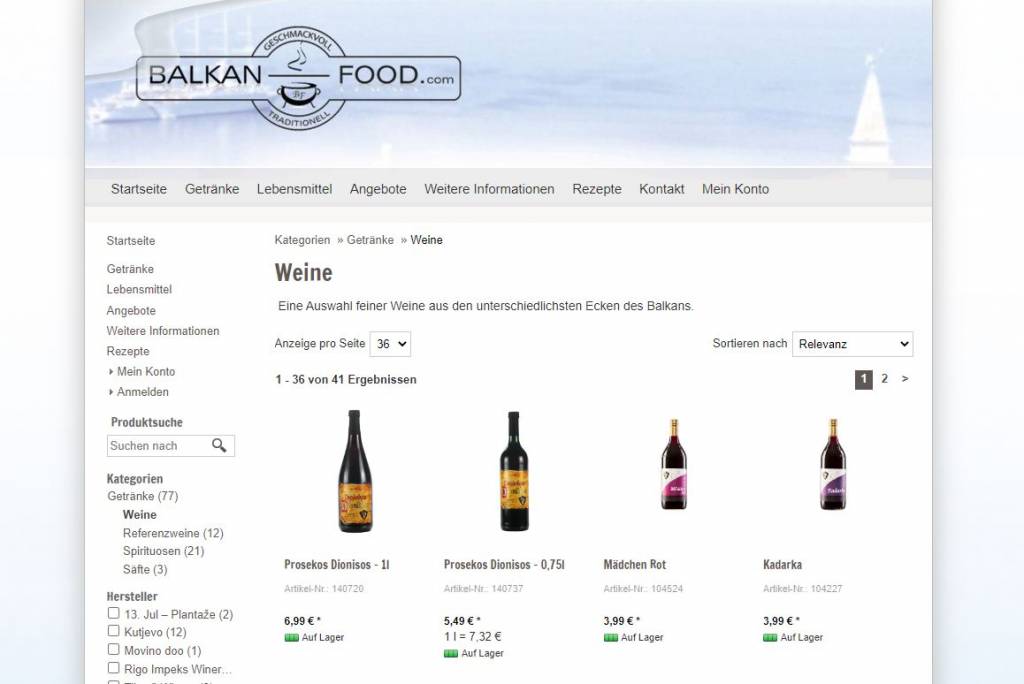Open the Prosekos Dionisos 0,75l bottle image
Screen dimensions: 1024x684
pos(515,471)
